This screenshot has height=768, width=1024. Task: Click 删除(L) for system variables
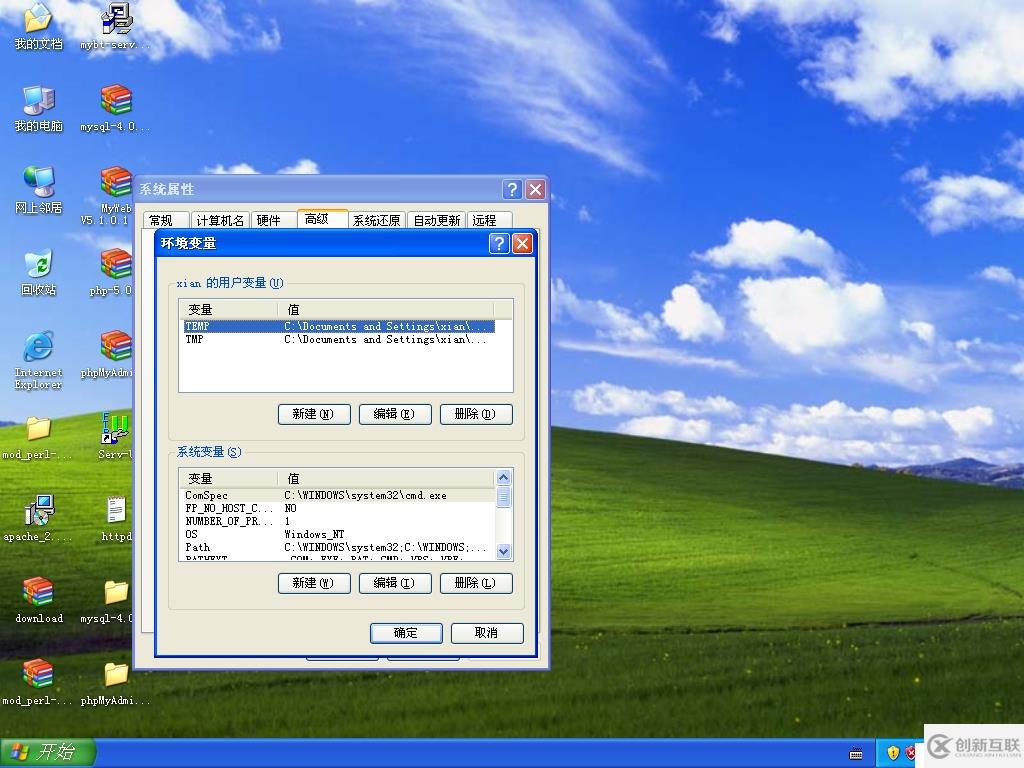[x=476, y=583]
